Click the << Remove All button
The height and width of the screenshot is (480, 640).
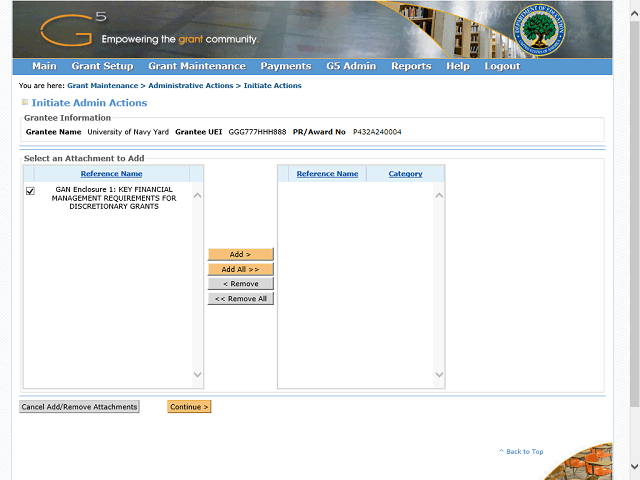240,299
